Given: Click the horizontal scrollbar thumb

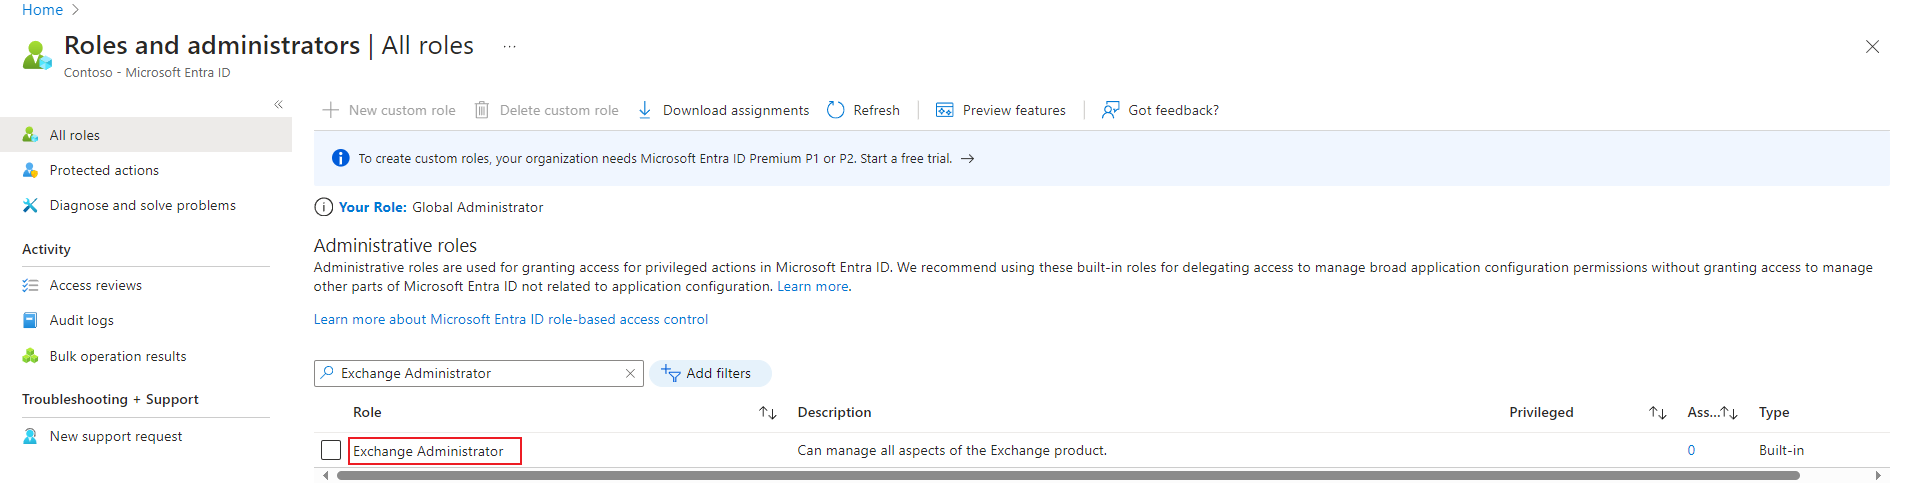Looking at the screenshot, I should (x=1068, y=476).
